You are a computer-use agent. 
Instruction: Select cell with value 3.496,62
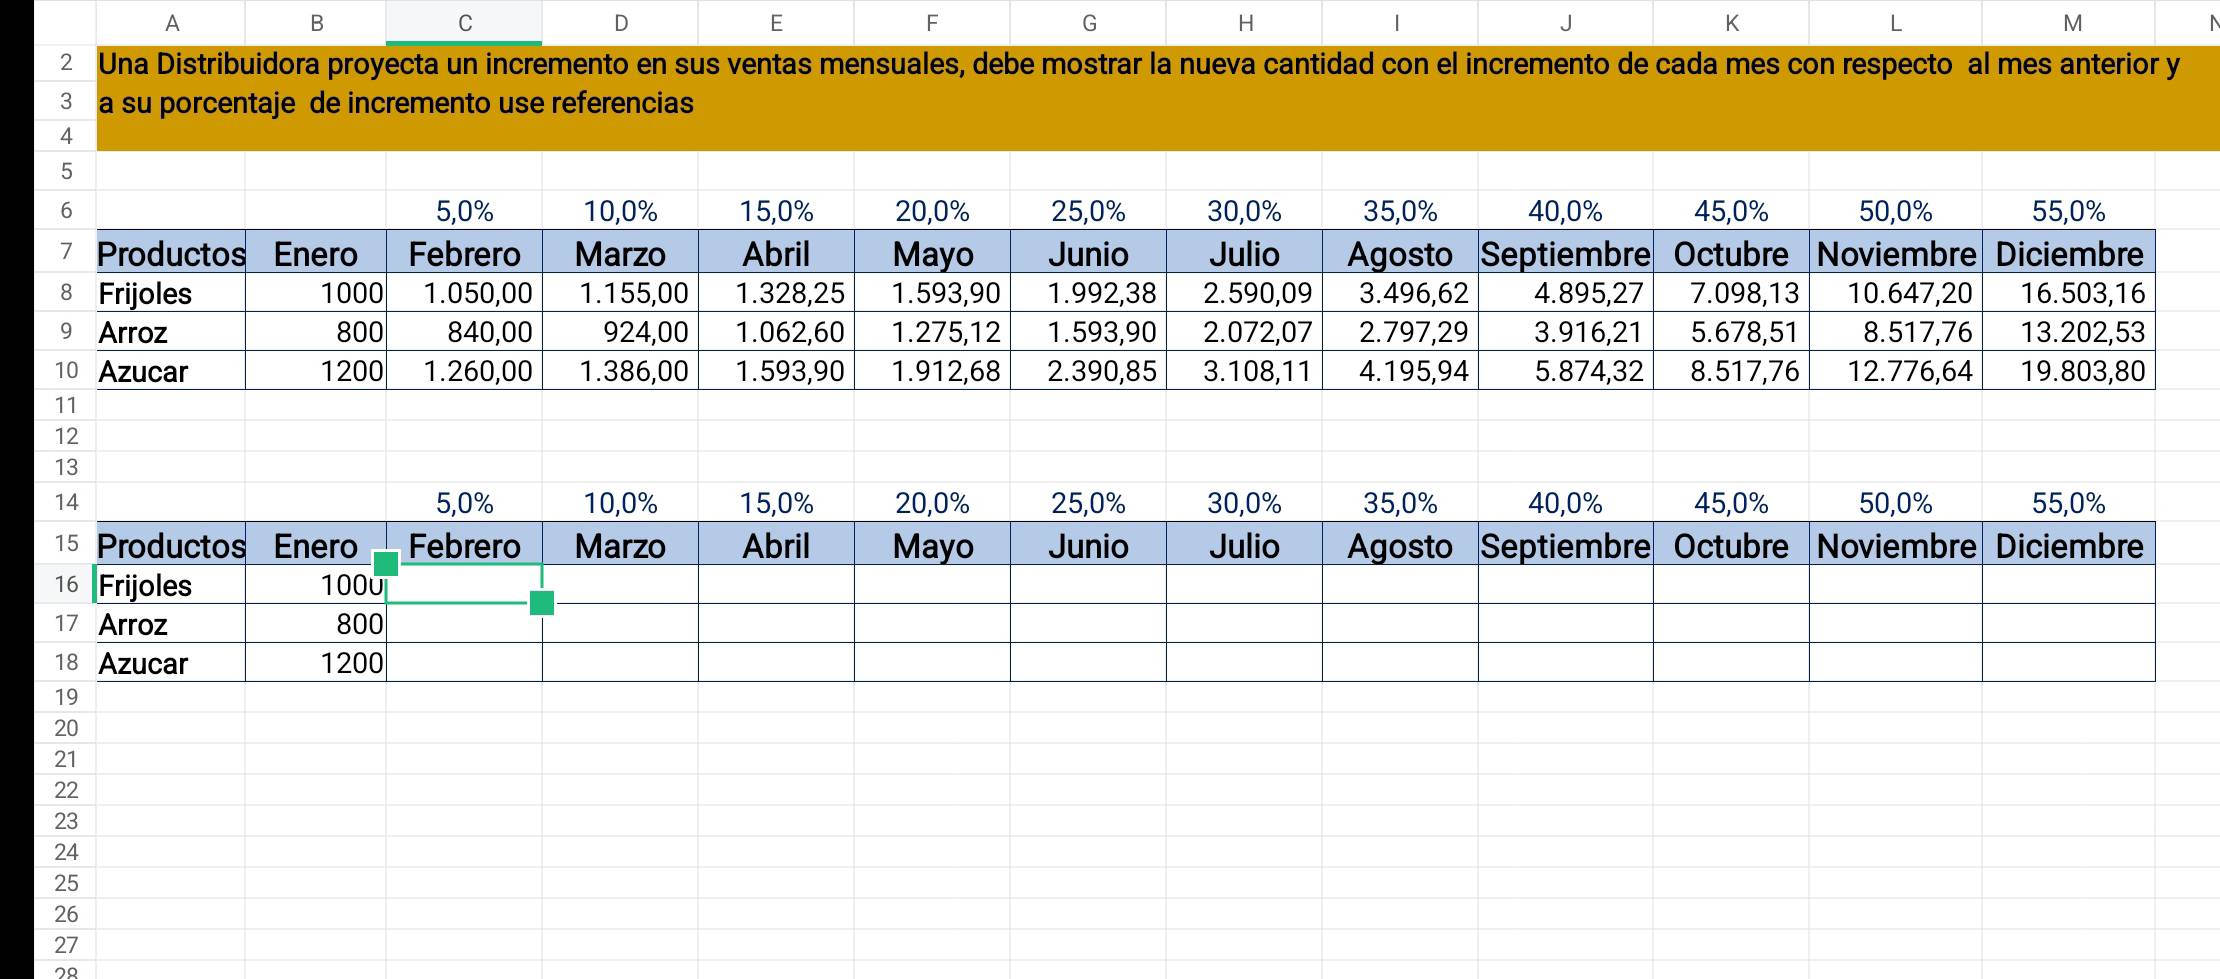(x=1400, y=292)
